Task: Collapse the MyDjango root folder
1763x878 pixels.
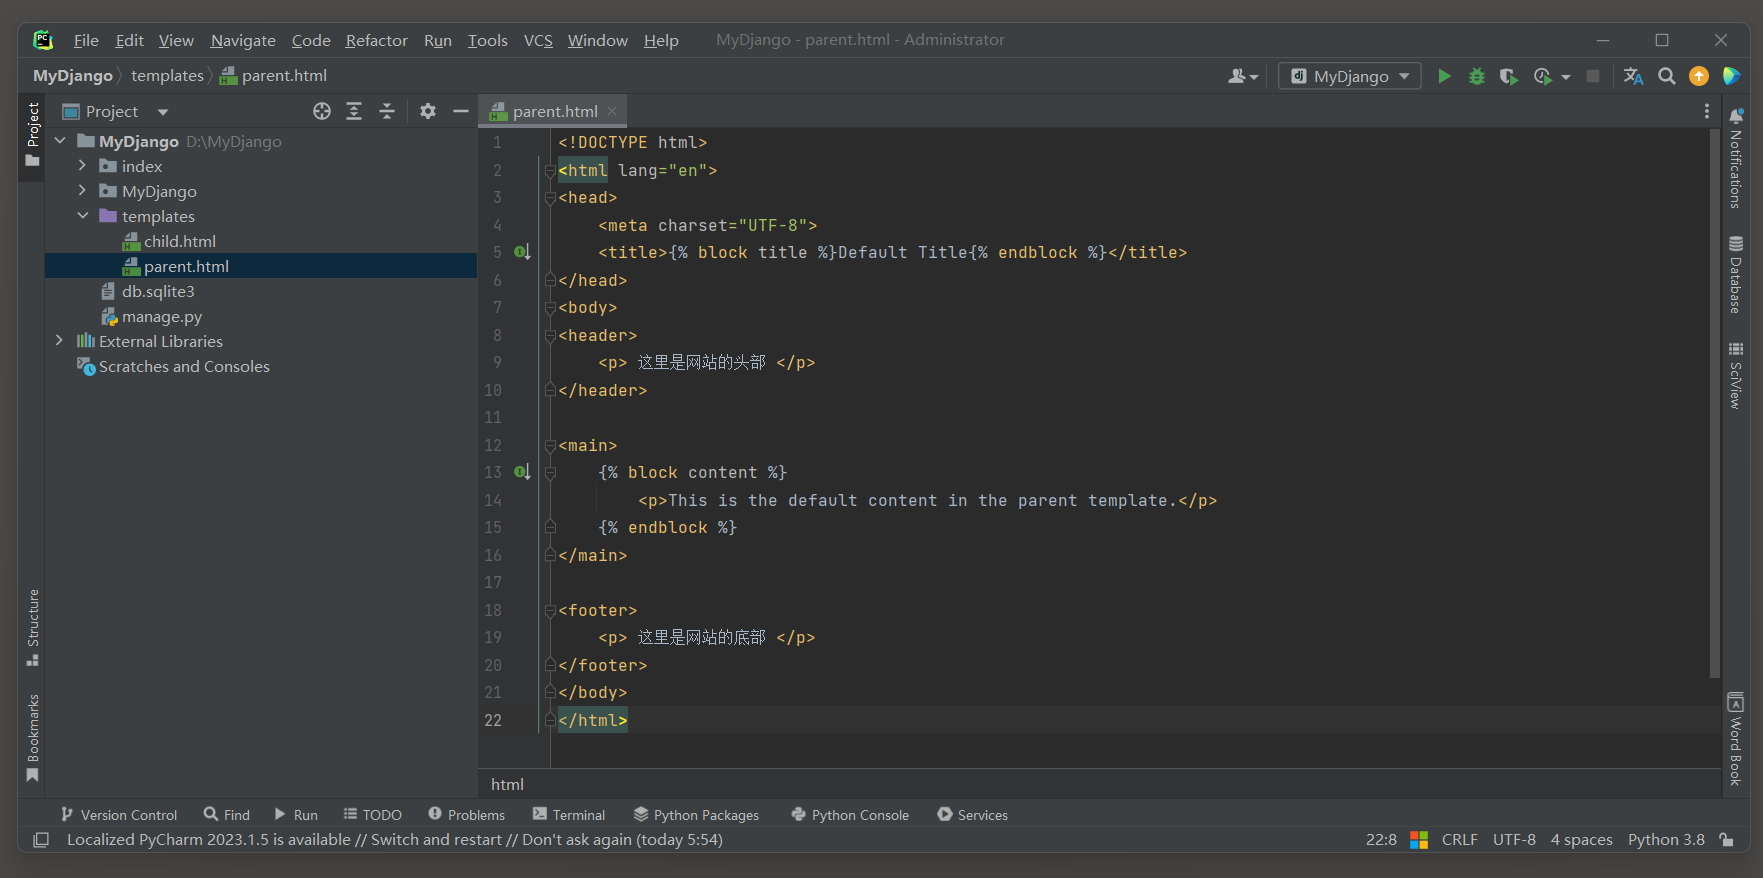Action: 60,141
